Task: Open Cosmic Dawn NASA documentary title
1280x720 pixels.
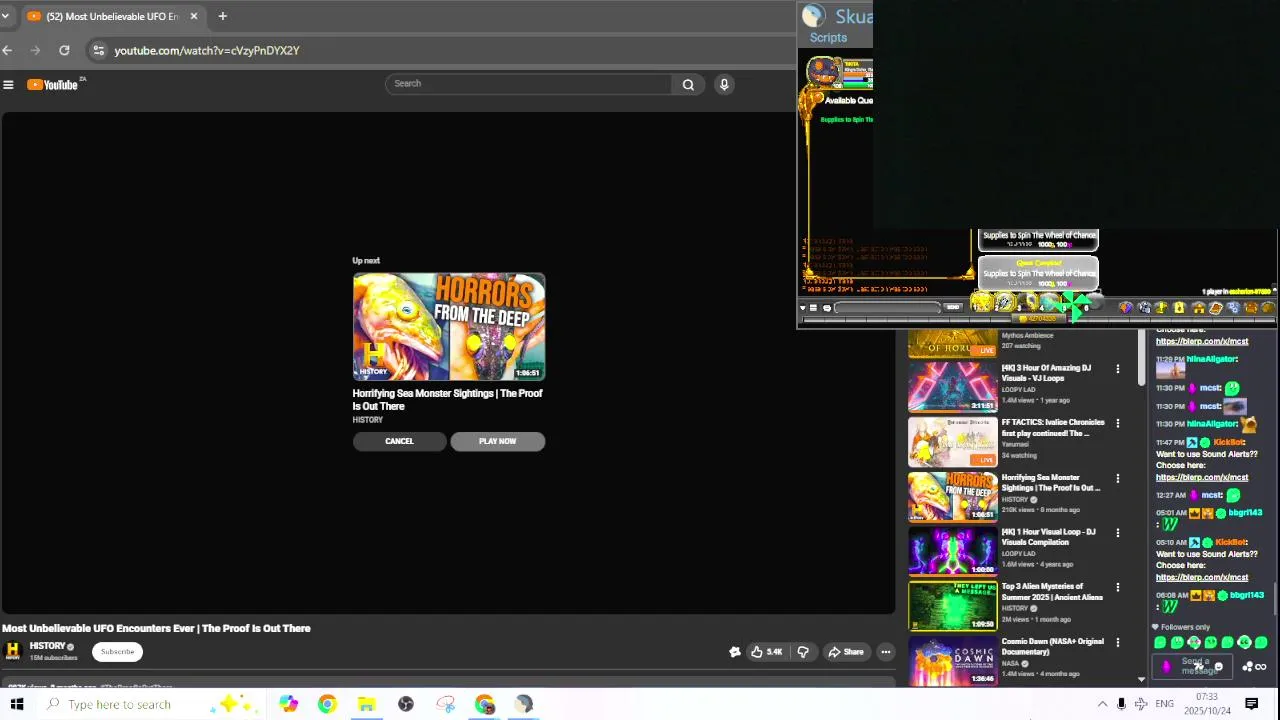Action: (x=1053, y=646)
